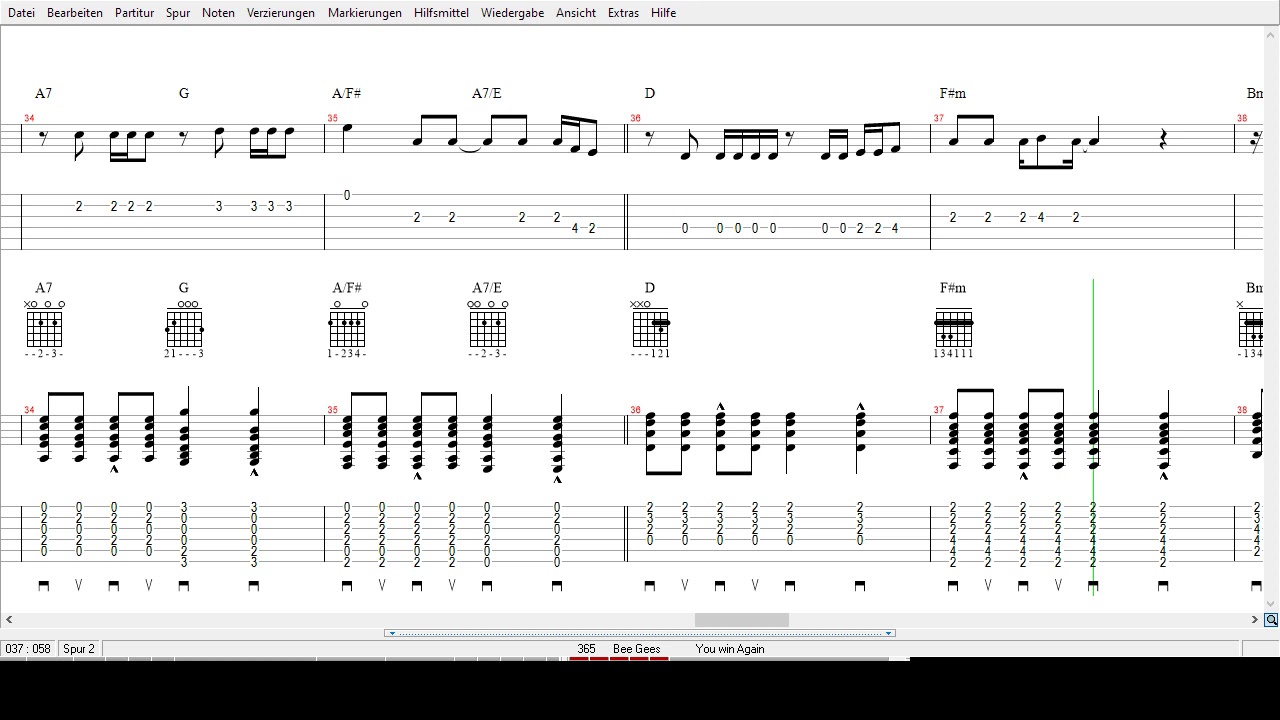This screenshot has width=1280, height=720.
Task: Click the A7/E chord name in melody staff
Action: point(487,93)
